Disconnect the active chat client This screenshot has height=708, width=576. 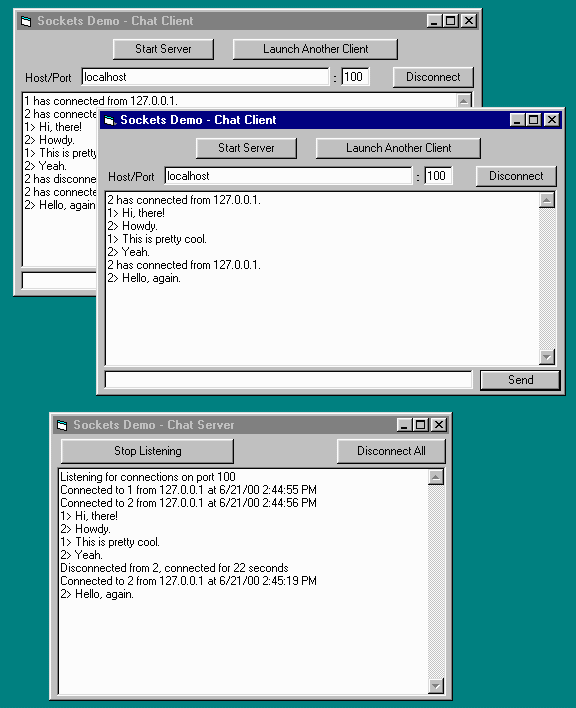coord(516,176)
